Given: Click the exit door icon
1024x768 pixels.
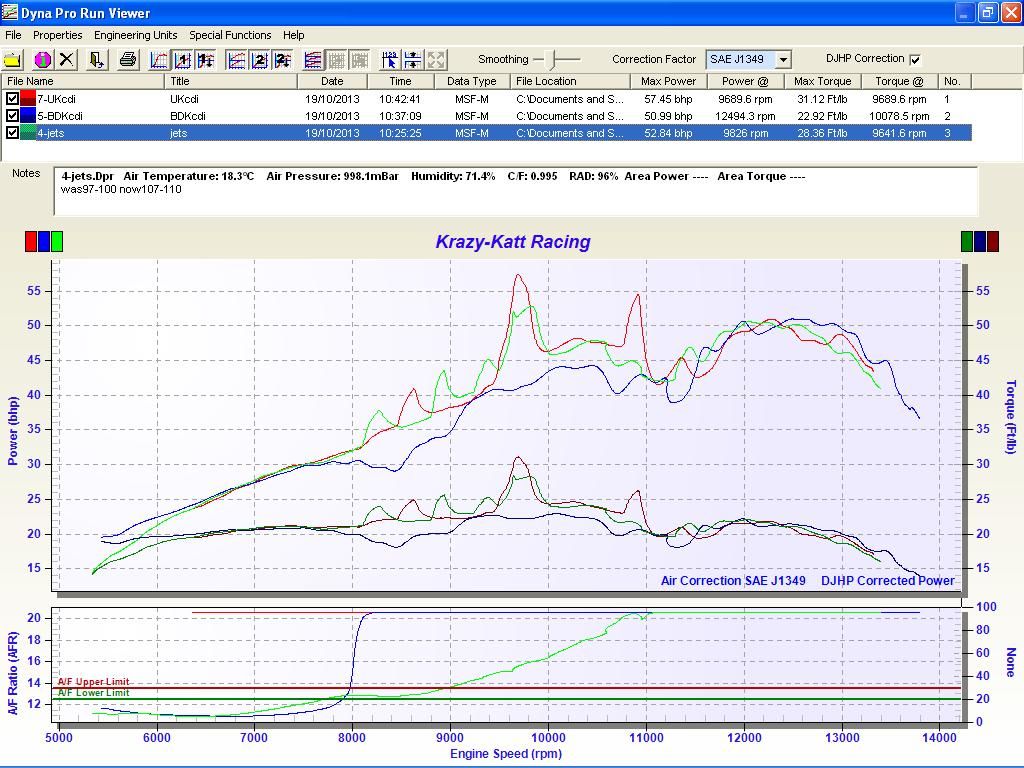Looking at the screenshot, I should click(x=97, y=60).
